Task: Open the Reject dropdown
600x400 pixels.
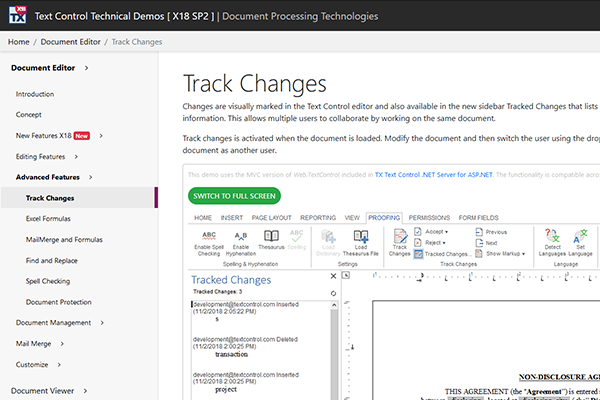Action: pos(430,243)
